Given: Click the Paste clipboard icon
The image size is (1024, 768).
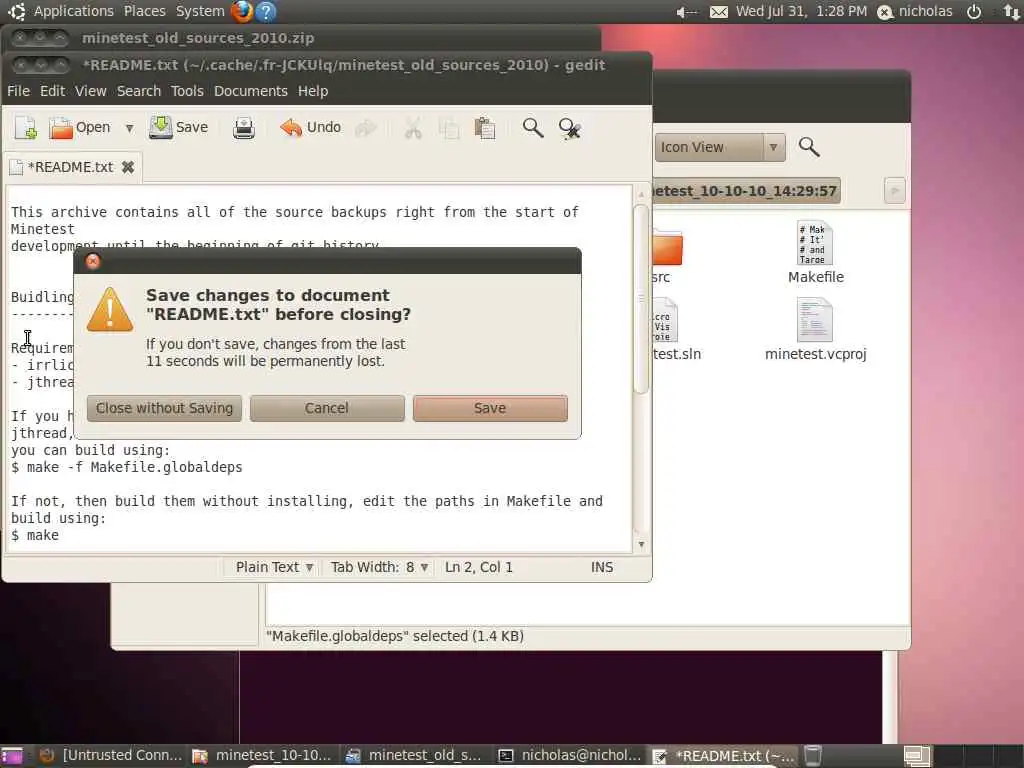Looking at the screenshot, I should (485, 128).
